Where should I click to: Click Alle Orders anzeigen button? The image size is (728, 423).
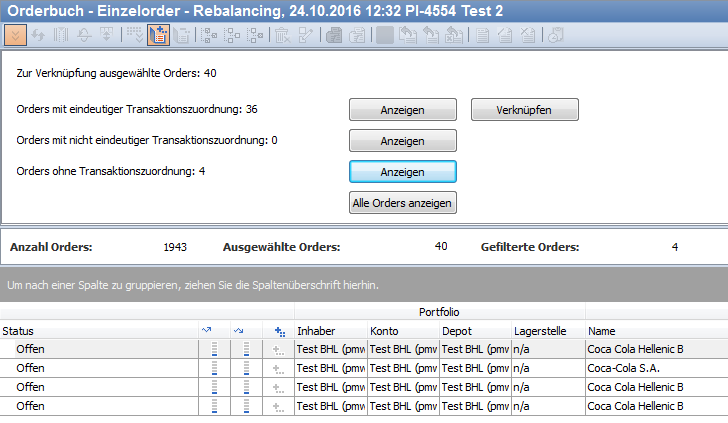tap(402, 203)
